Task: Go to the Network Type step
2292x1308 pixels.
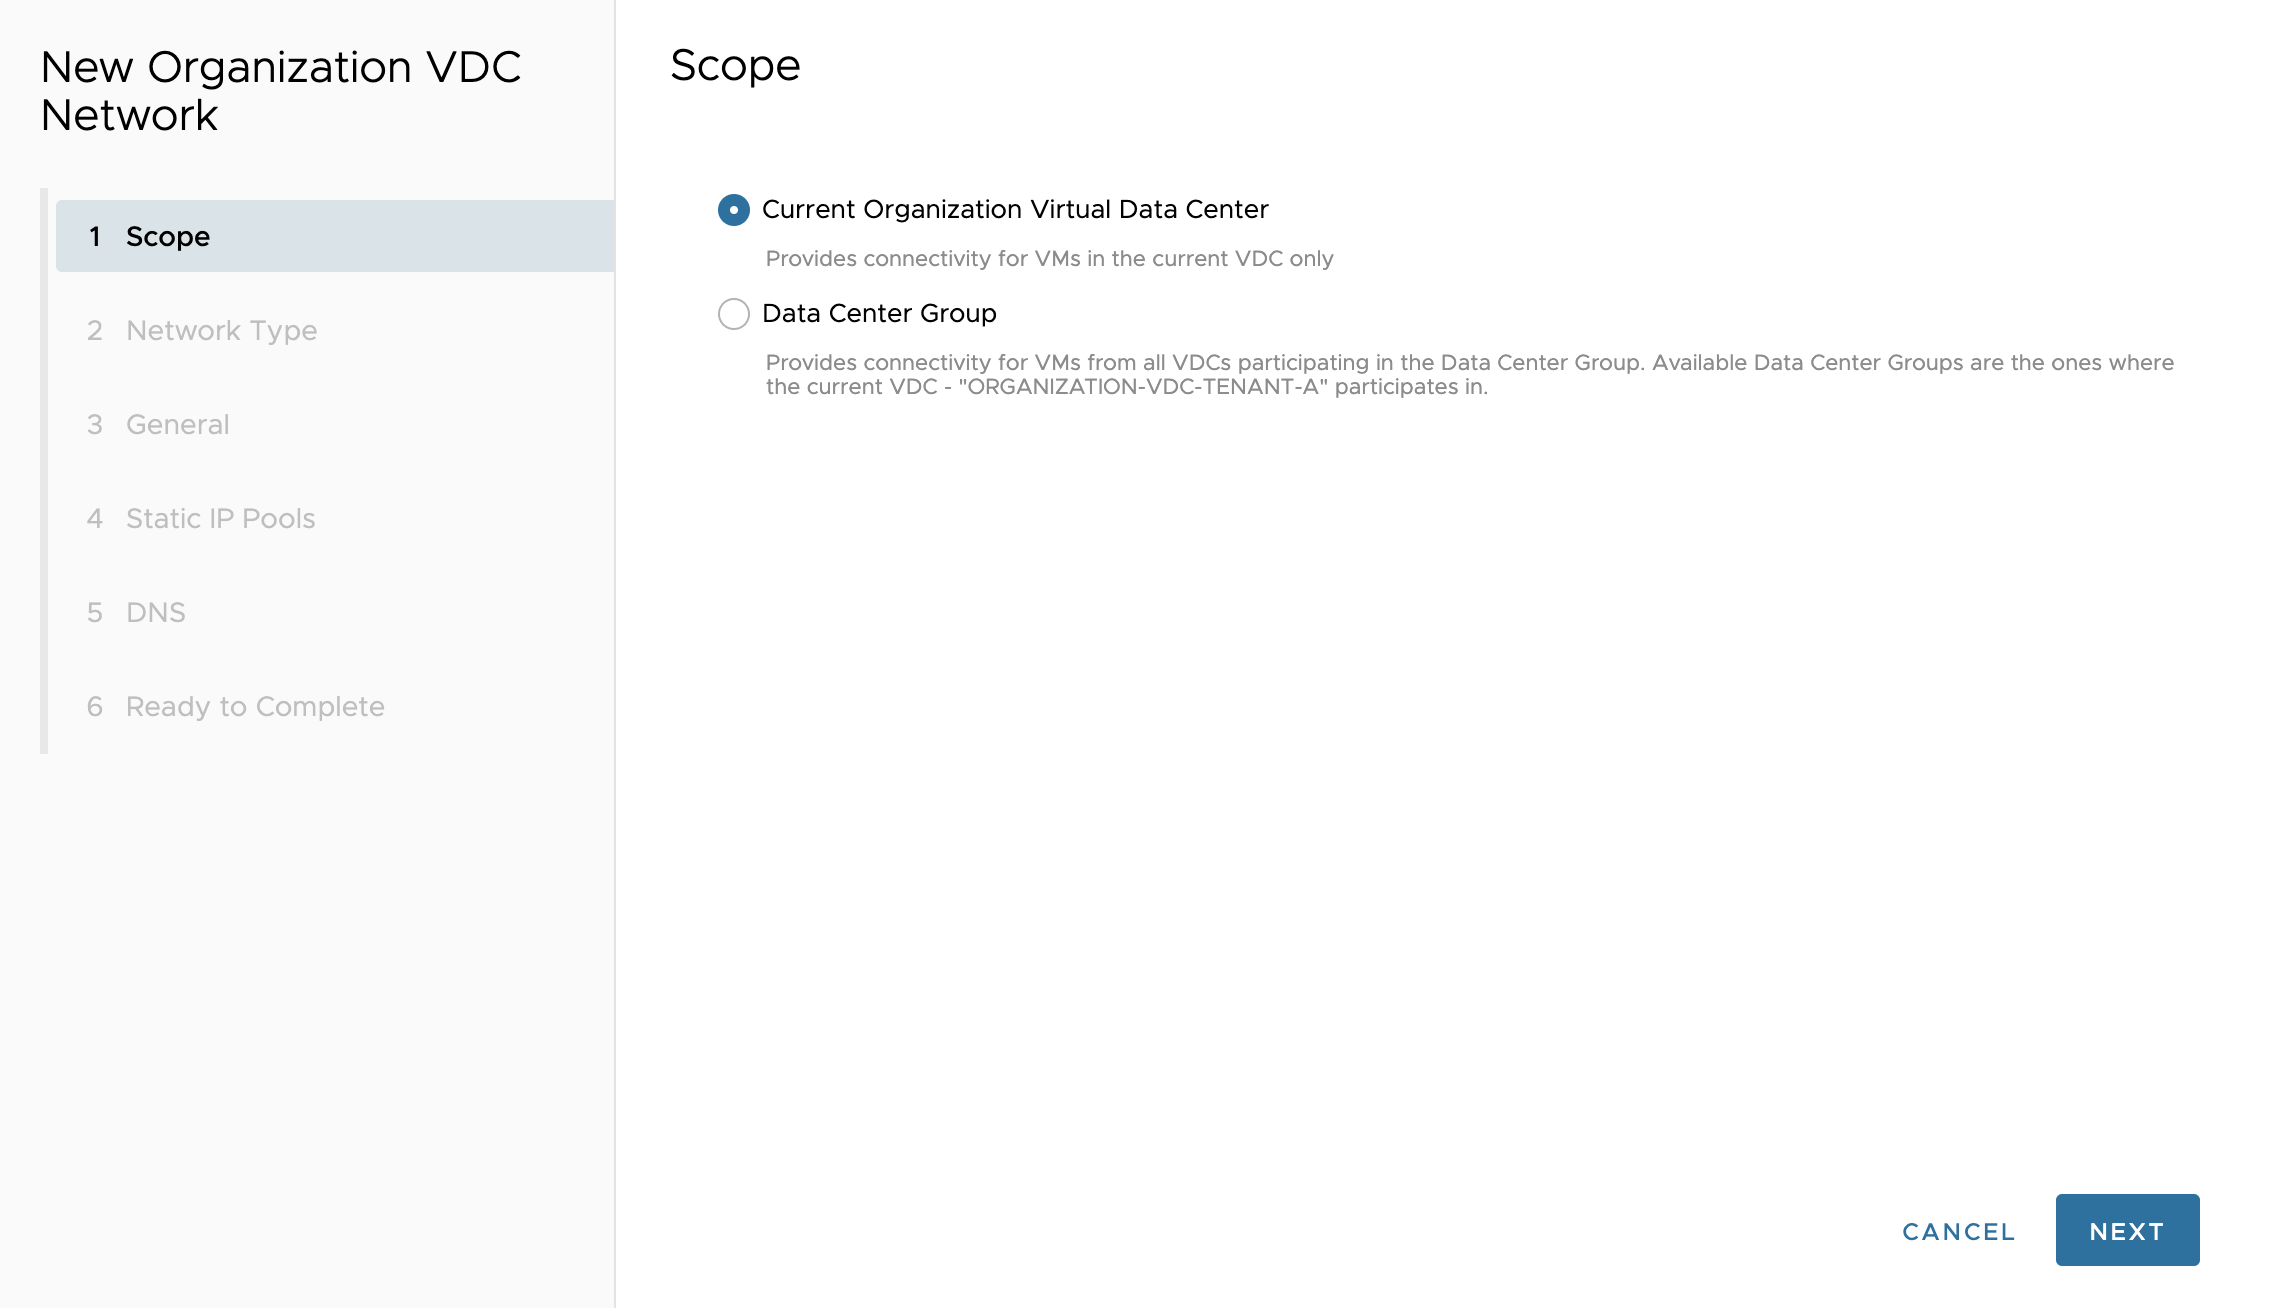Action: [221, 331]
